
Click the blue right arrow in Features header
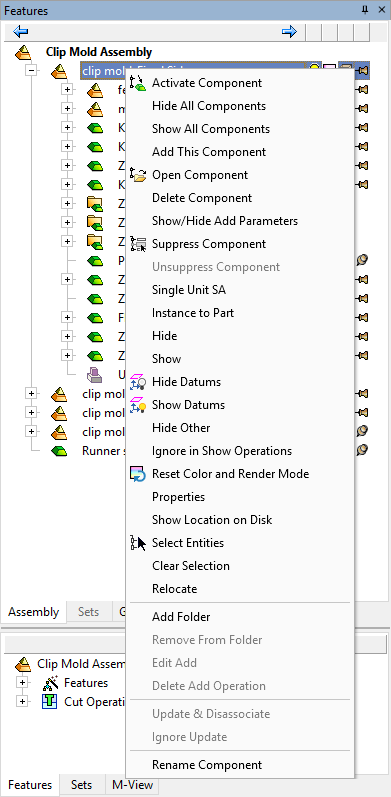coord(289,32)
